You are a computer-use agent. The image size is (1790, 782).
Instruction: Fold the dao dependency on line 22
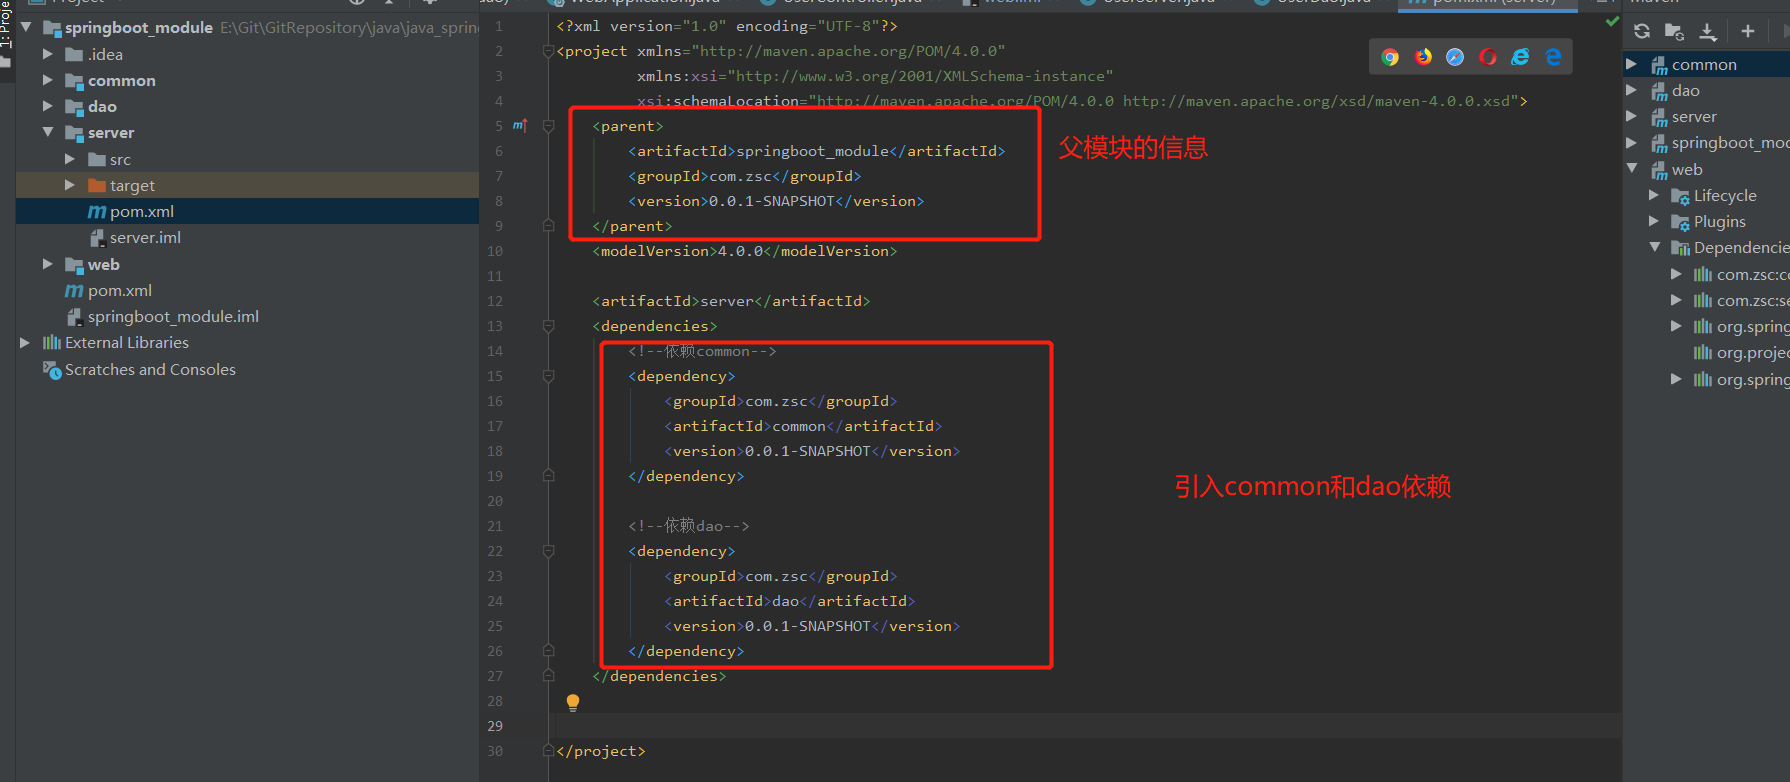point(548,551)
